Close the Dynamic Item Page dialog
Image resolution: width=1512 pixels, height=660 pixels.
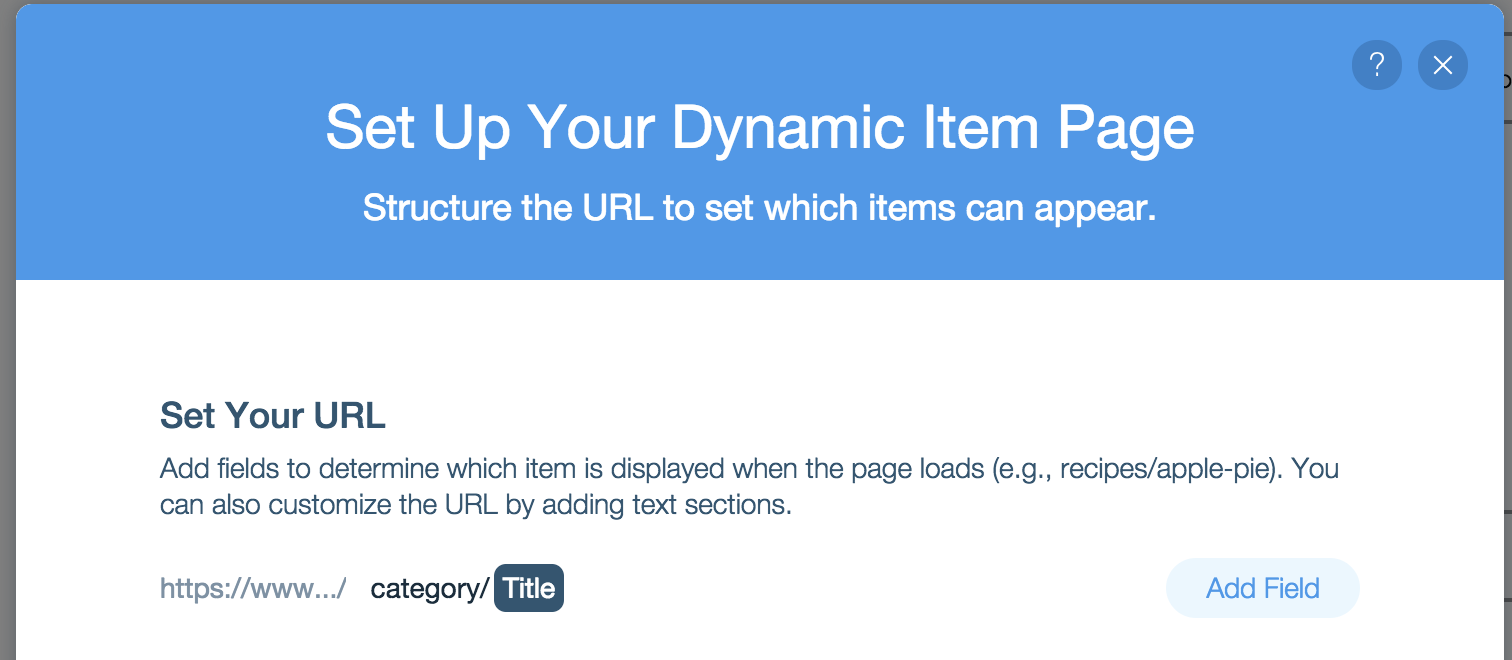[1442, 66]
